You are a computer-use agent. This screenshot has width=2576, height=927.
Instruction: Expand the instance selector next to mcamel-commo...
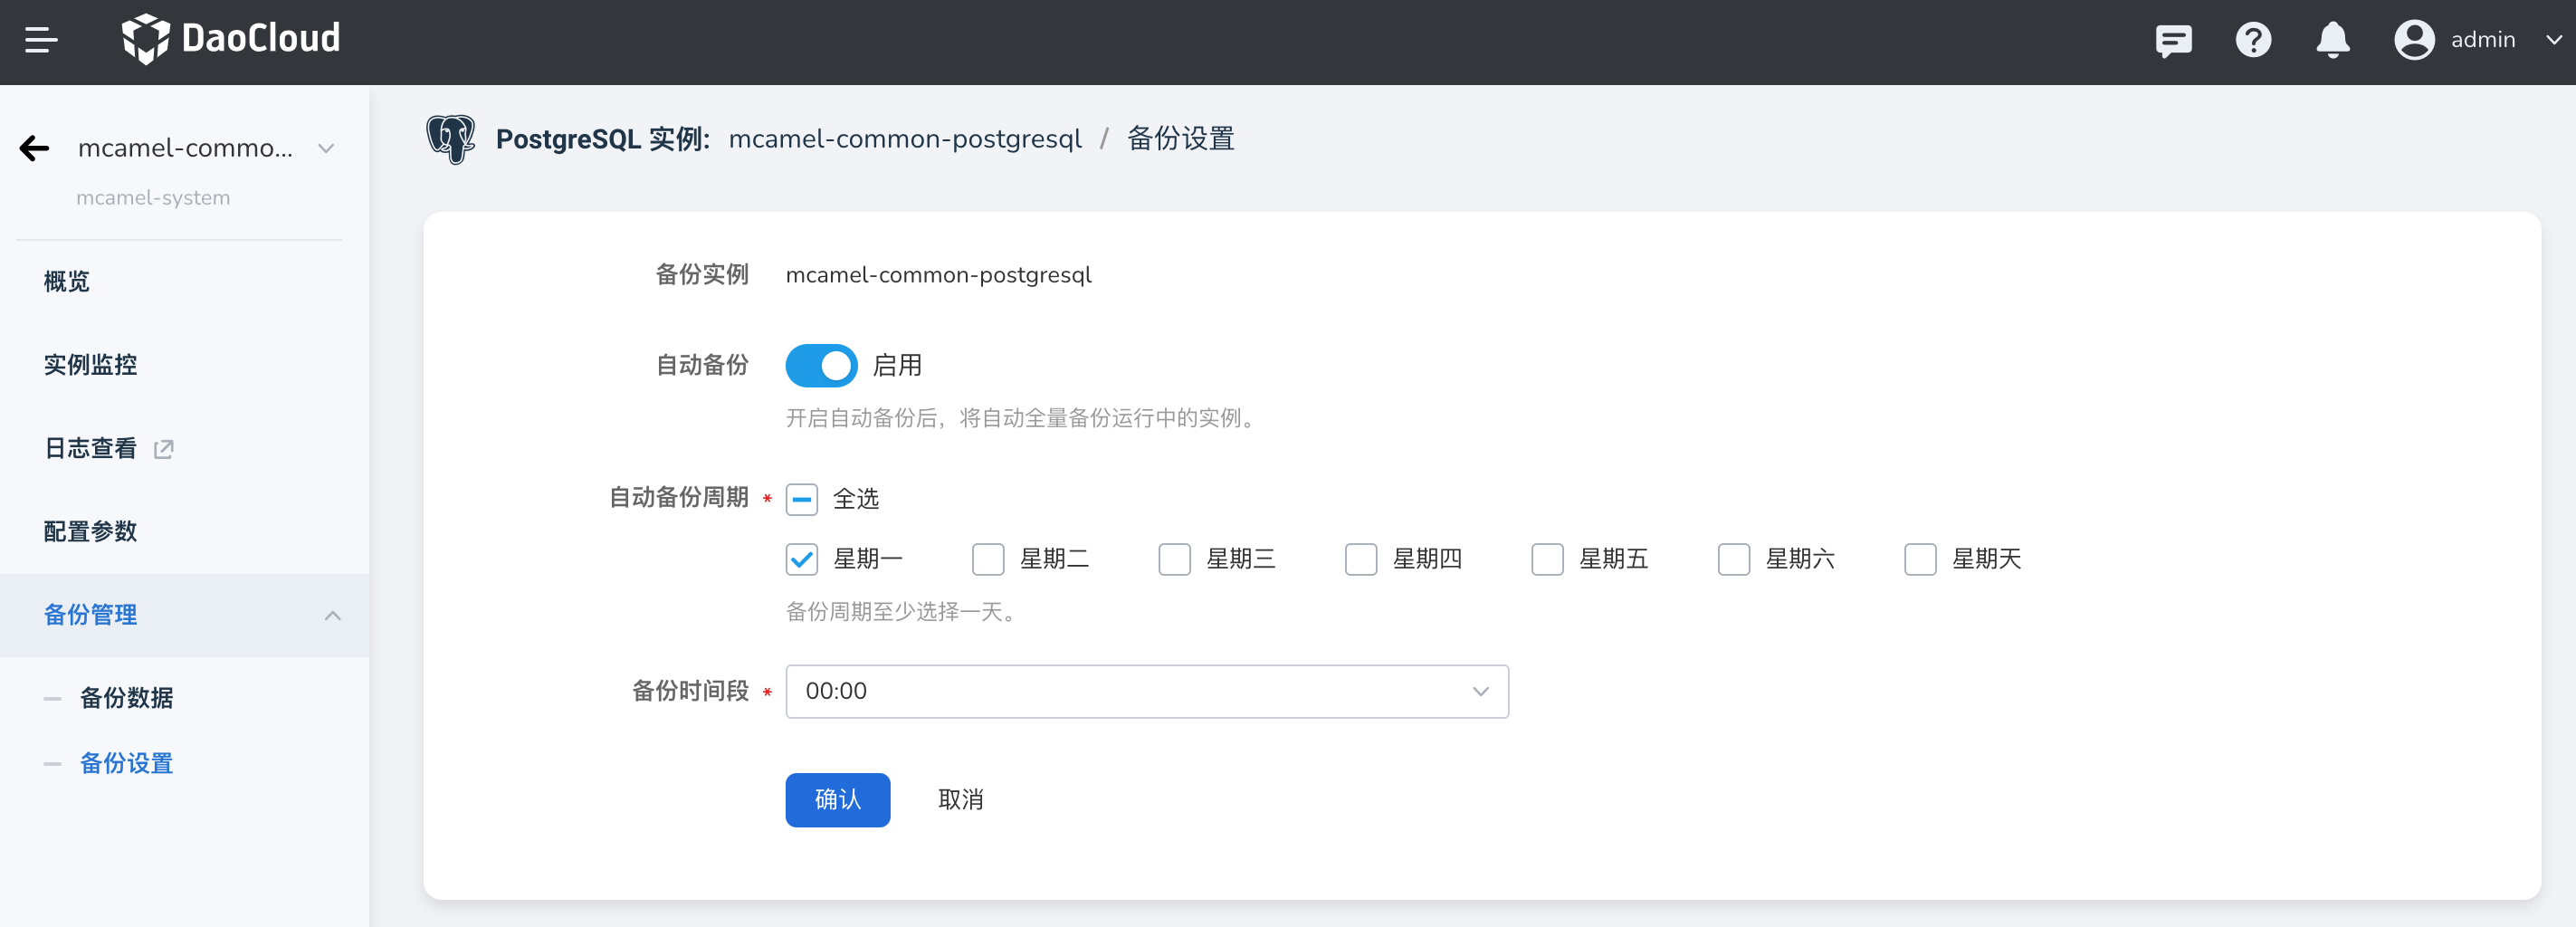coord(325,147)
